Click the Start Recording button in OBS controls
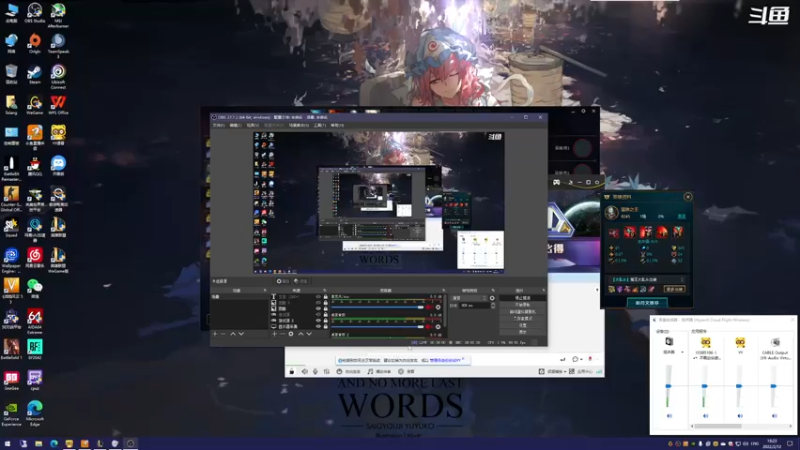The width and height of the screenshot is (800, 450). [x=522, y=305]
